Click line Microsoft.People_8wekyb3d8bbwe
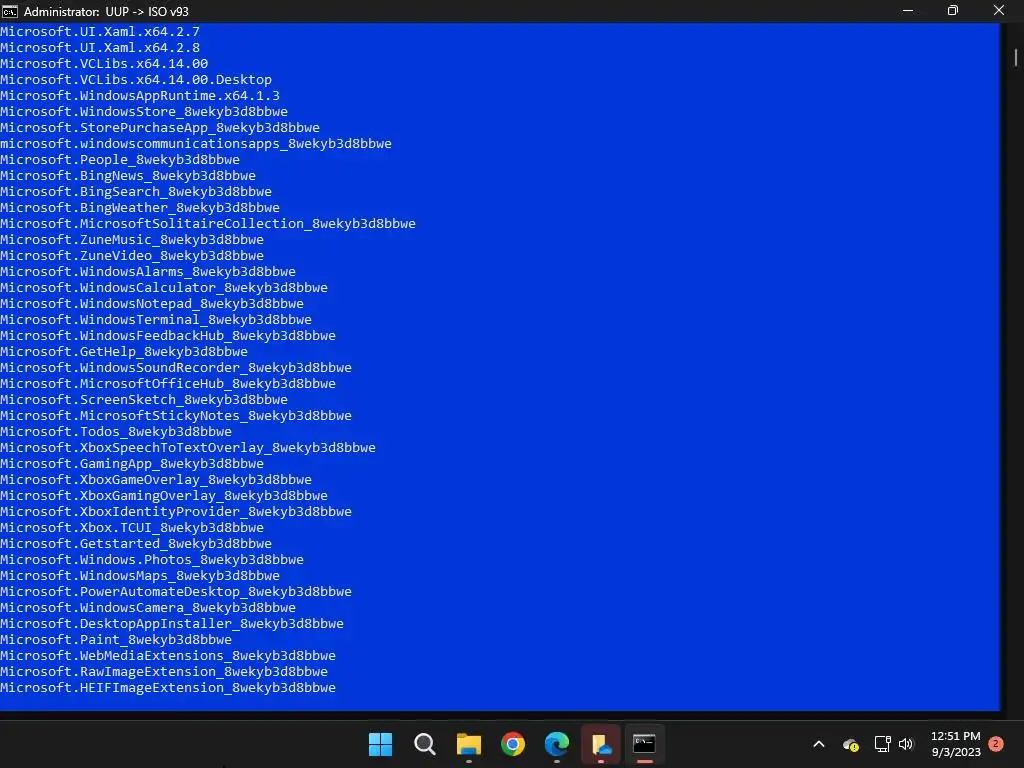This screenshot has width=1024, height=768. coord(120,159)
